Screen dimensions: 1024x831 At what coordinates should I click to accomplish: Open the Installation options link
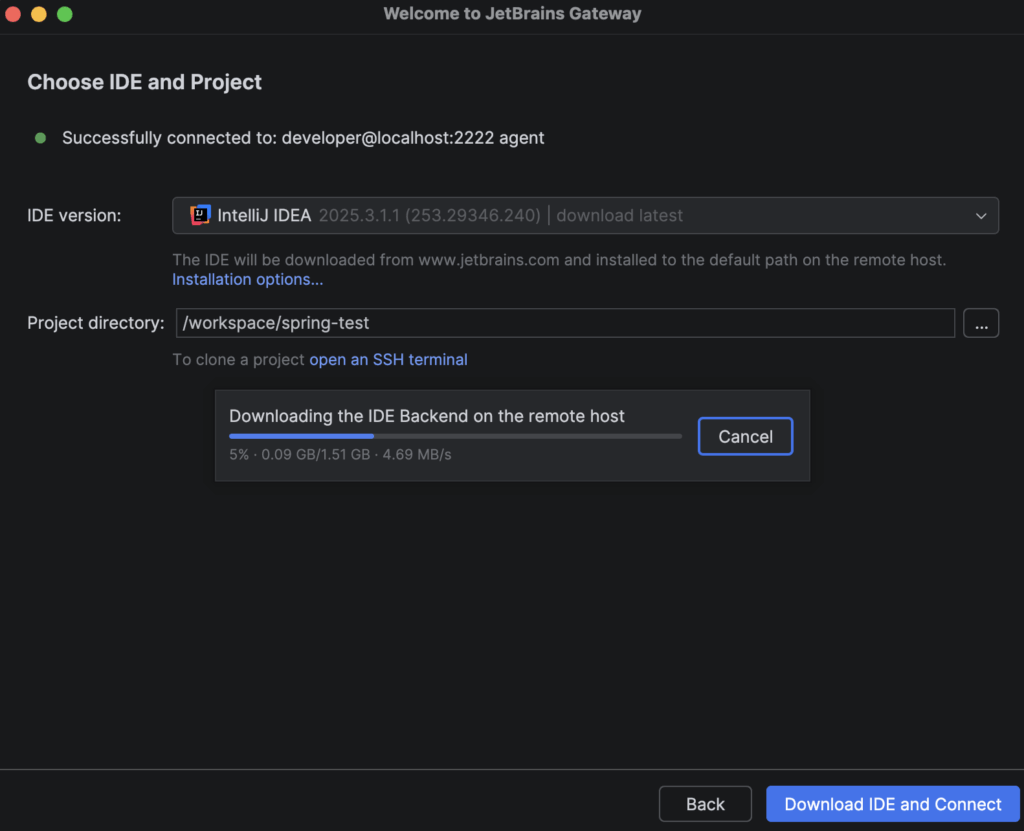pyautogui.click(x=247, y=279)
